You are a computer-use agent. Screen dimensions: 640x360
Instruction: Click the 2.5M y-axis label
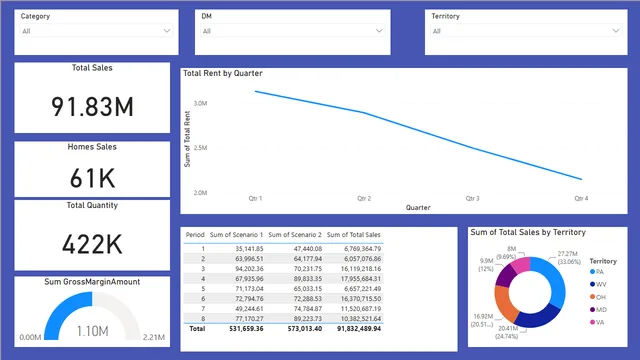[200, 148]
